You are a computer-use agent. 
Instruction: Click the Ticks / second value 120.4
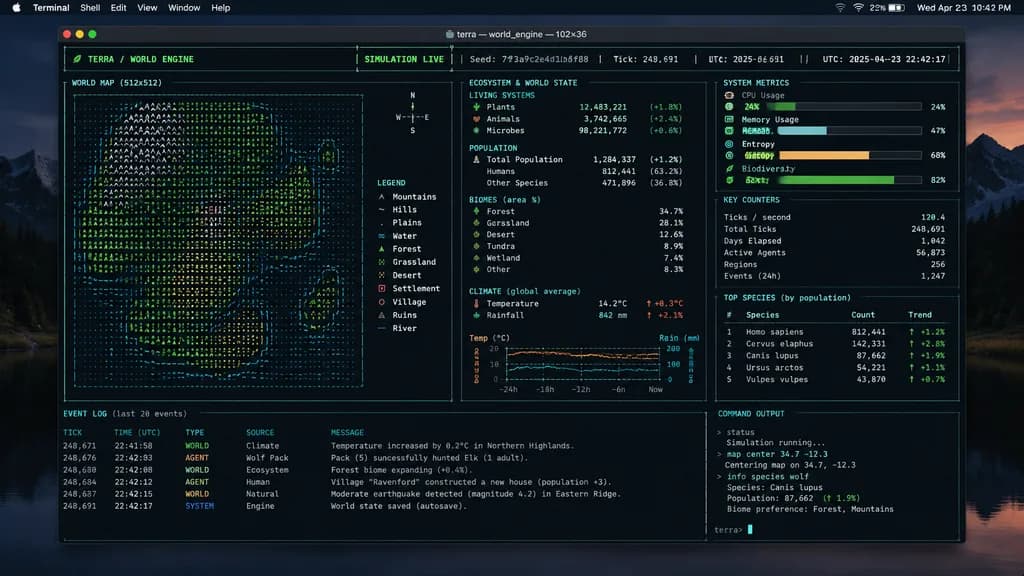pyautogui.click(x=933, y=217)
